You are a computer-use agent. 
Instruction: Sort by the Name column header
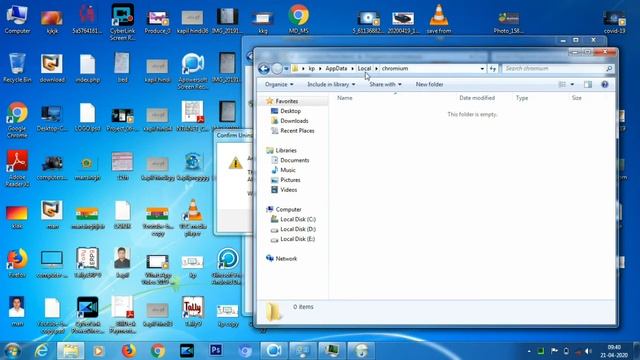344,98
